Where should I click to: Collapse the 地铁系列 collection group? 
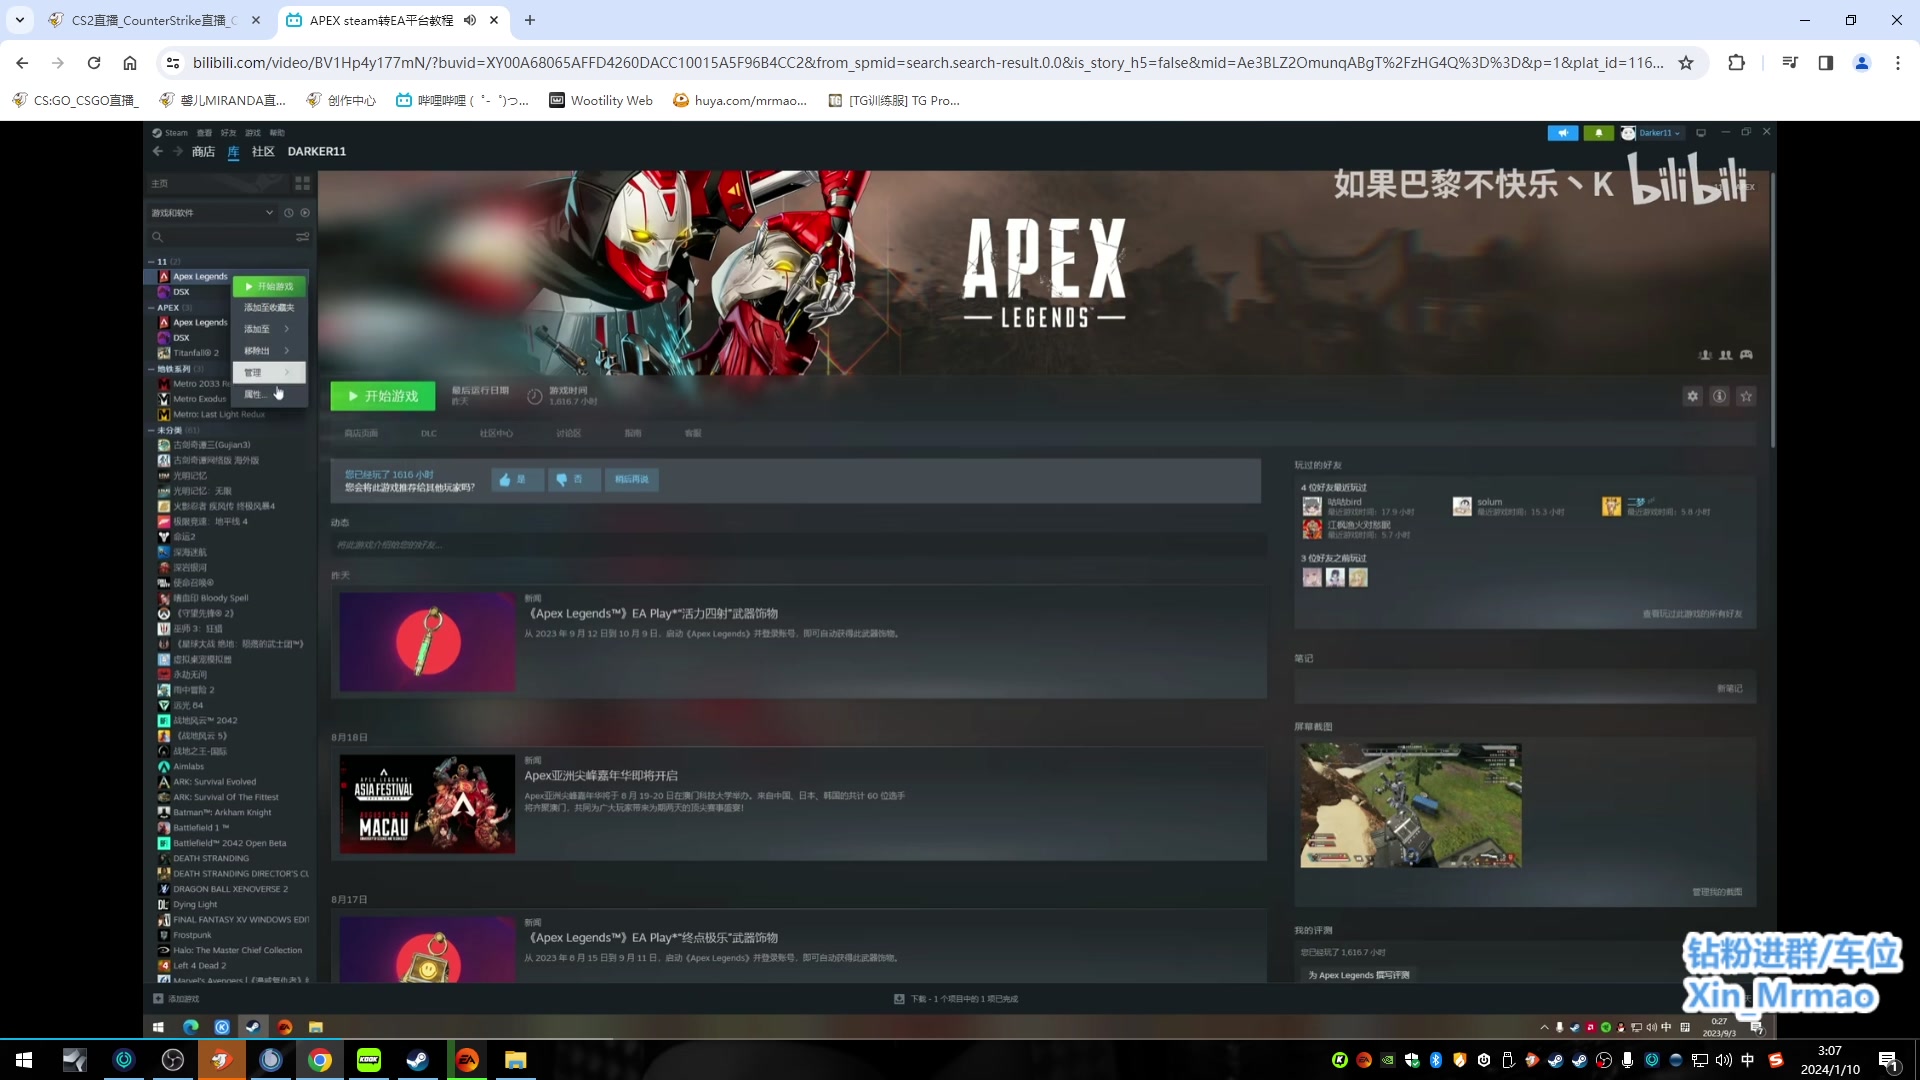(151, 369)
